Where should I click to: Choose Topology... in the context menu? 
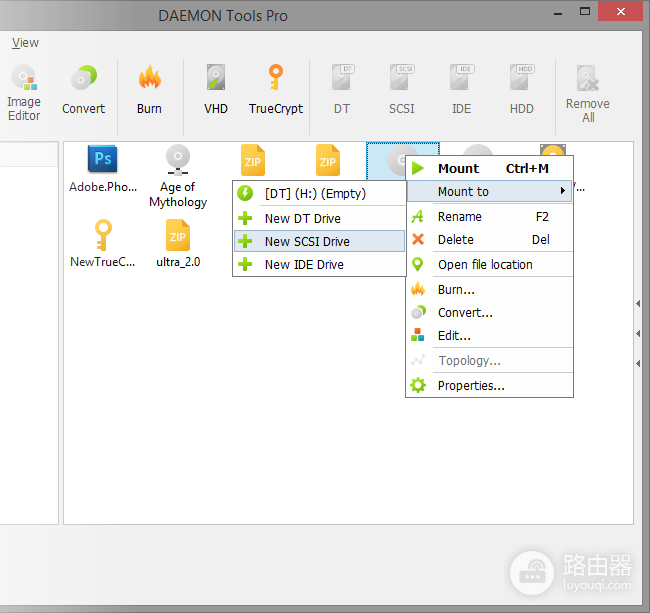point(490,361)
